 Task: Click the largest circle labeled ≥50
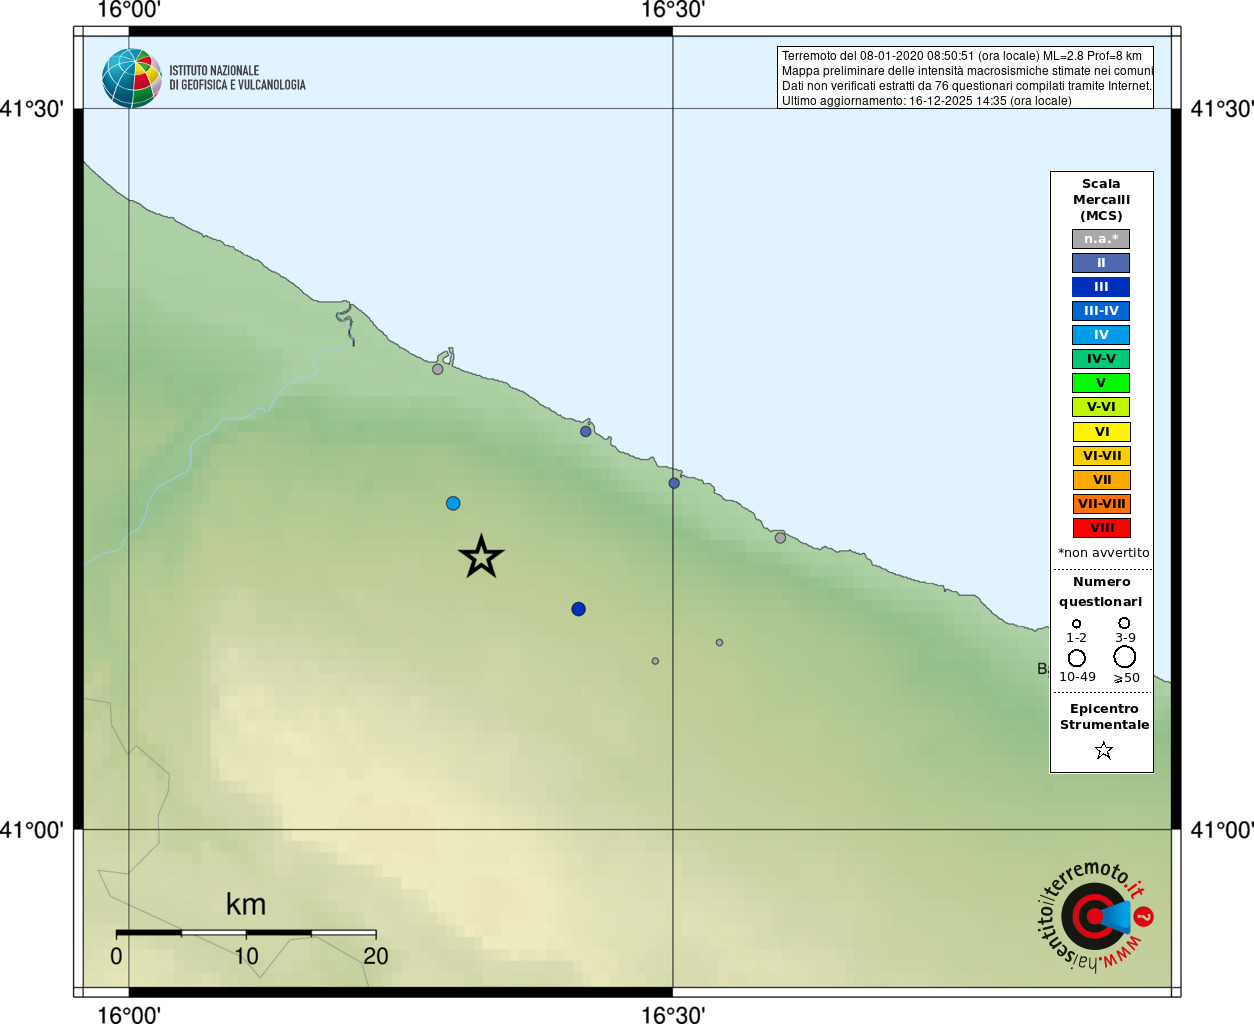(1125, 657)
